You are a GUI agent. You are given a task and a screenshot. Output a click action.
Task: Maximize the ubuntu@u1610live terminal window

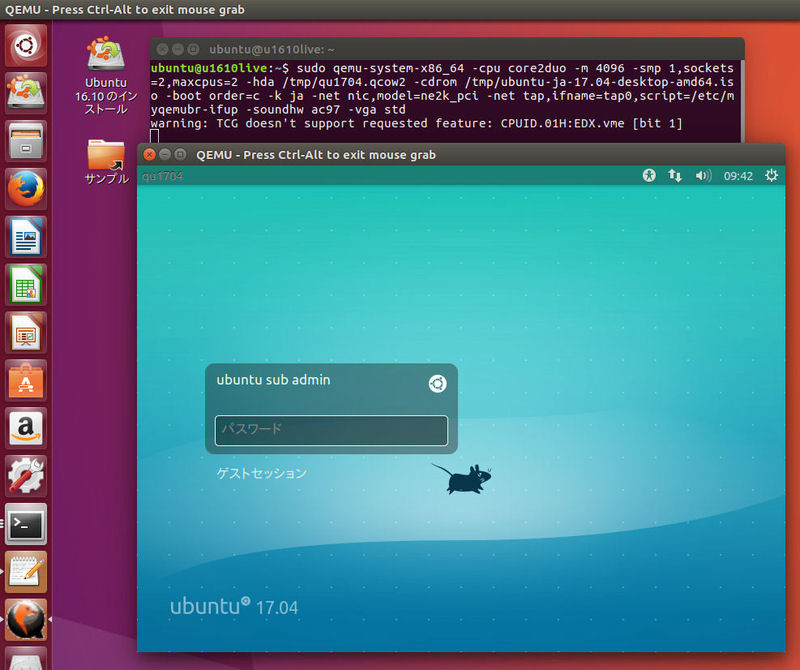pyautogui.click(x=193, y=49)
